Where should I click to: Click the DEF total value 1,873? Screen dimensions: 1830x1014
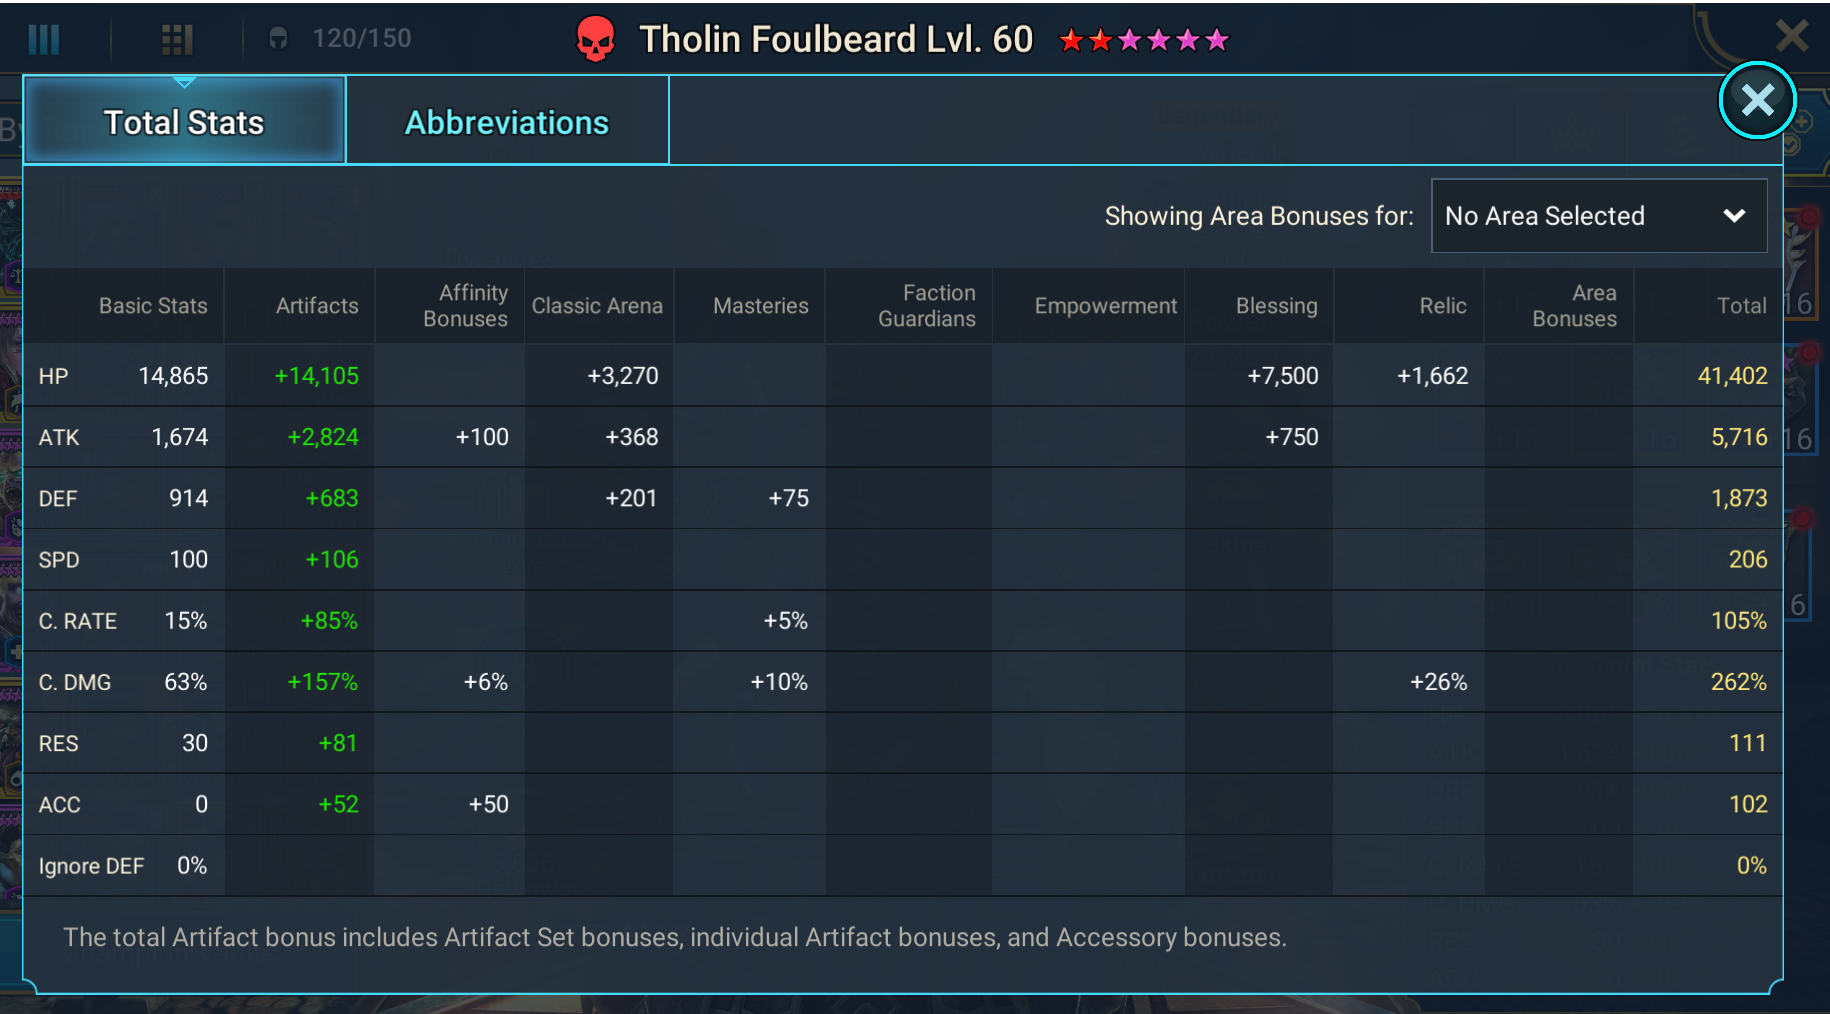pyautogui.click(x=1739, y=498)
